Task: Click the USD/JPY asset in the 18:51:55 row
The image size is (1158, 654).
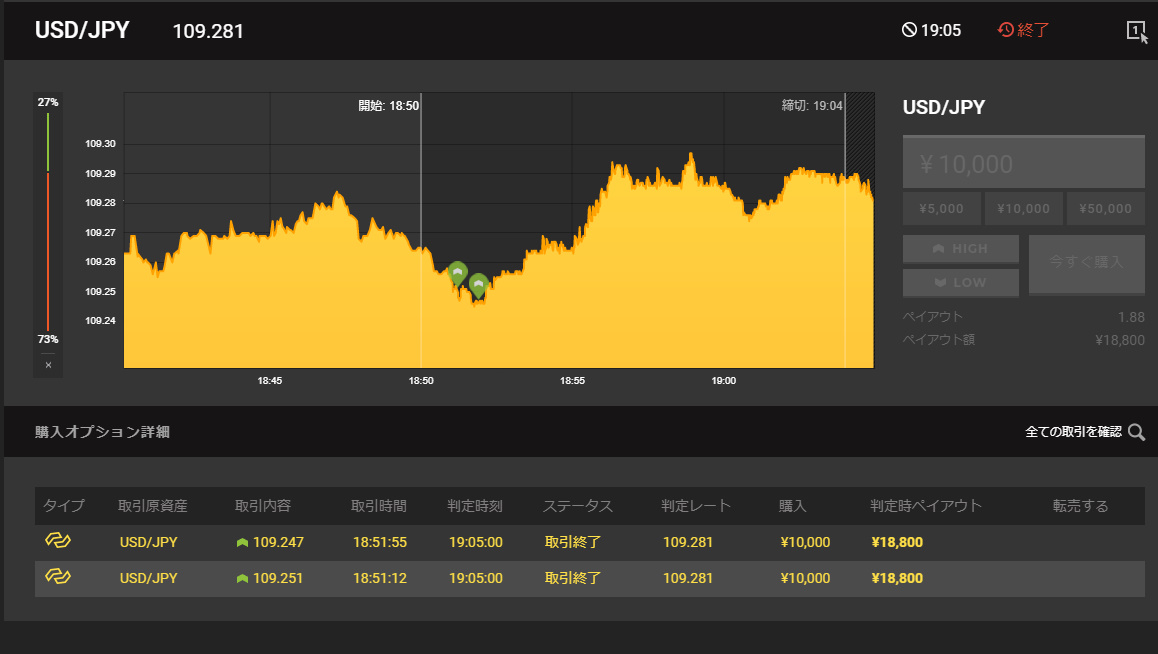Action: [x=148, y=542]
